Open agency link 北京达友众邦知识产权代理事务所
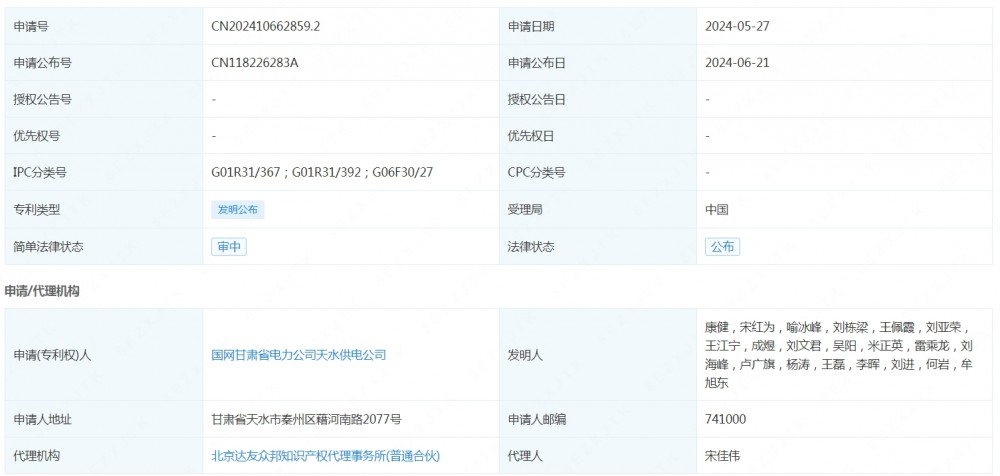 tap(324, 456)
